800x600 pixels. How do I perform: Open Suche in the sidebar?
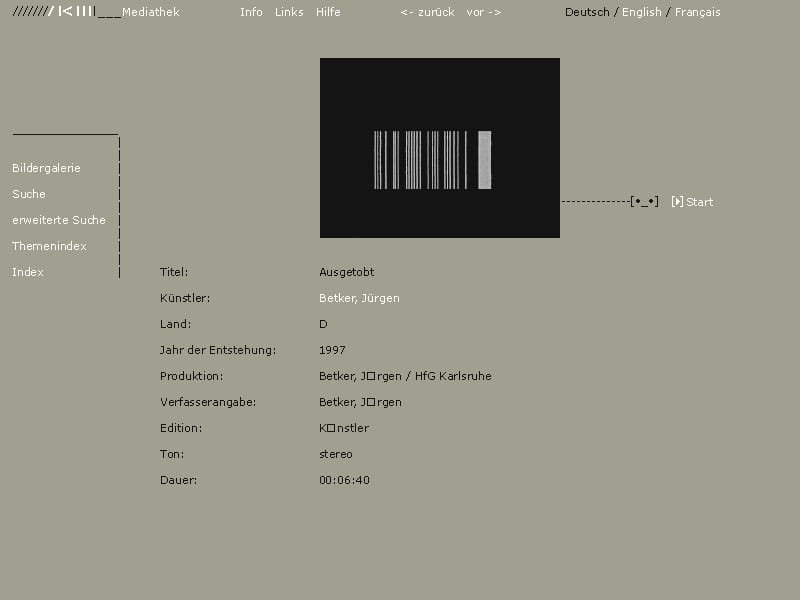(x=29, y=194)
